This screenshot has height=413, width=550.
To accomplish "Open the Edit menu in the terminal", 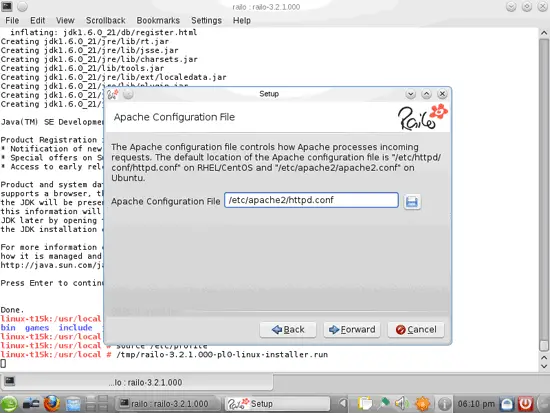I will [x=37, y=21].
